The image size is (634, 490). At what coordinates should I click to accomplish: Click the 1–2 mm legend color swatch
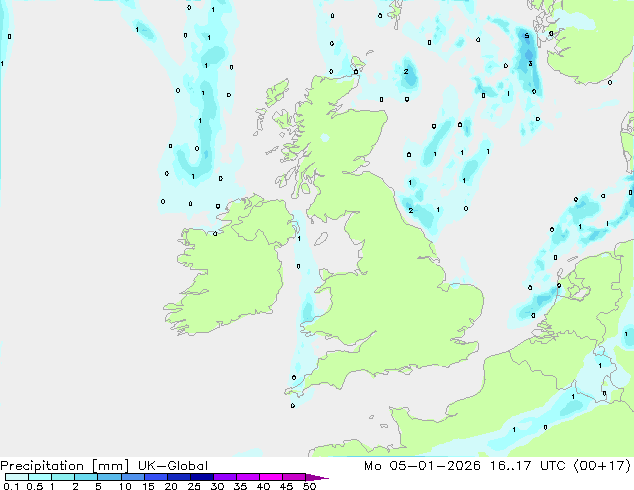pyautogui.click(x=63, y=477)
